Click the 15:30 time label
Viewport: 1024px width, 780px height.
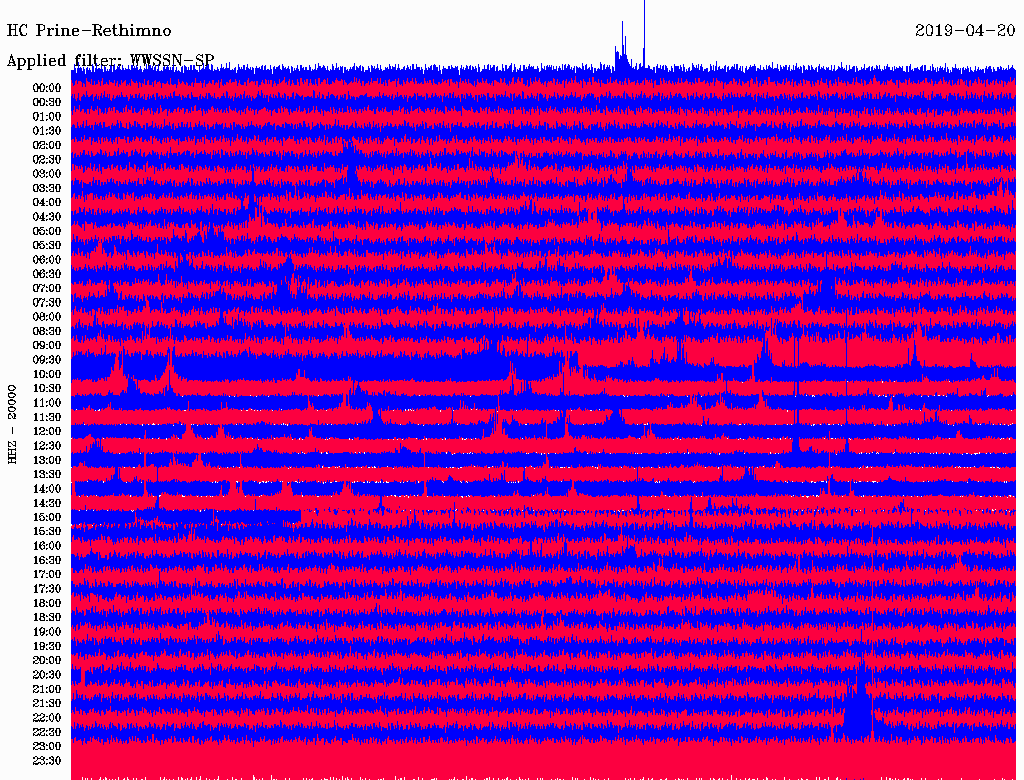point(47,532)
